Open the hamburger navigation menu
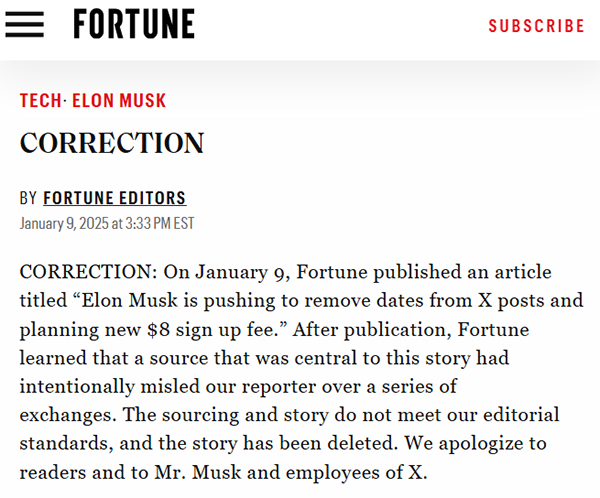The height and width of the screenshot is (498, 600). [24, 25]
